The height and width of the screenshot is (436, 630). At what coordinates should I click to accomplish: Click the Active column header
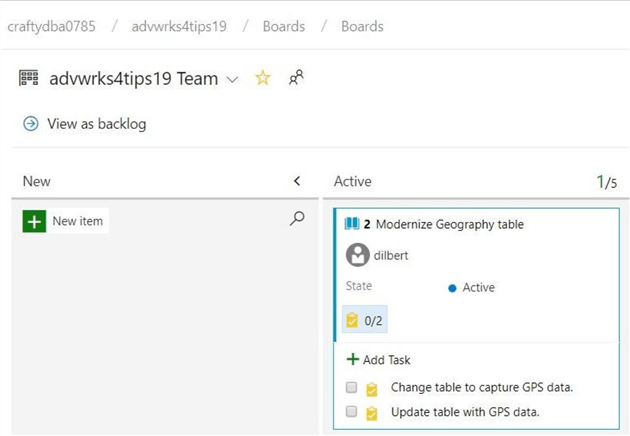pos(352,181)
